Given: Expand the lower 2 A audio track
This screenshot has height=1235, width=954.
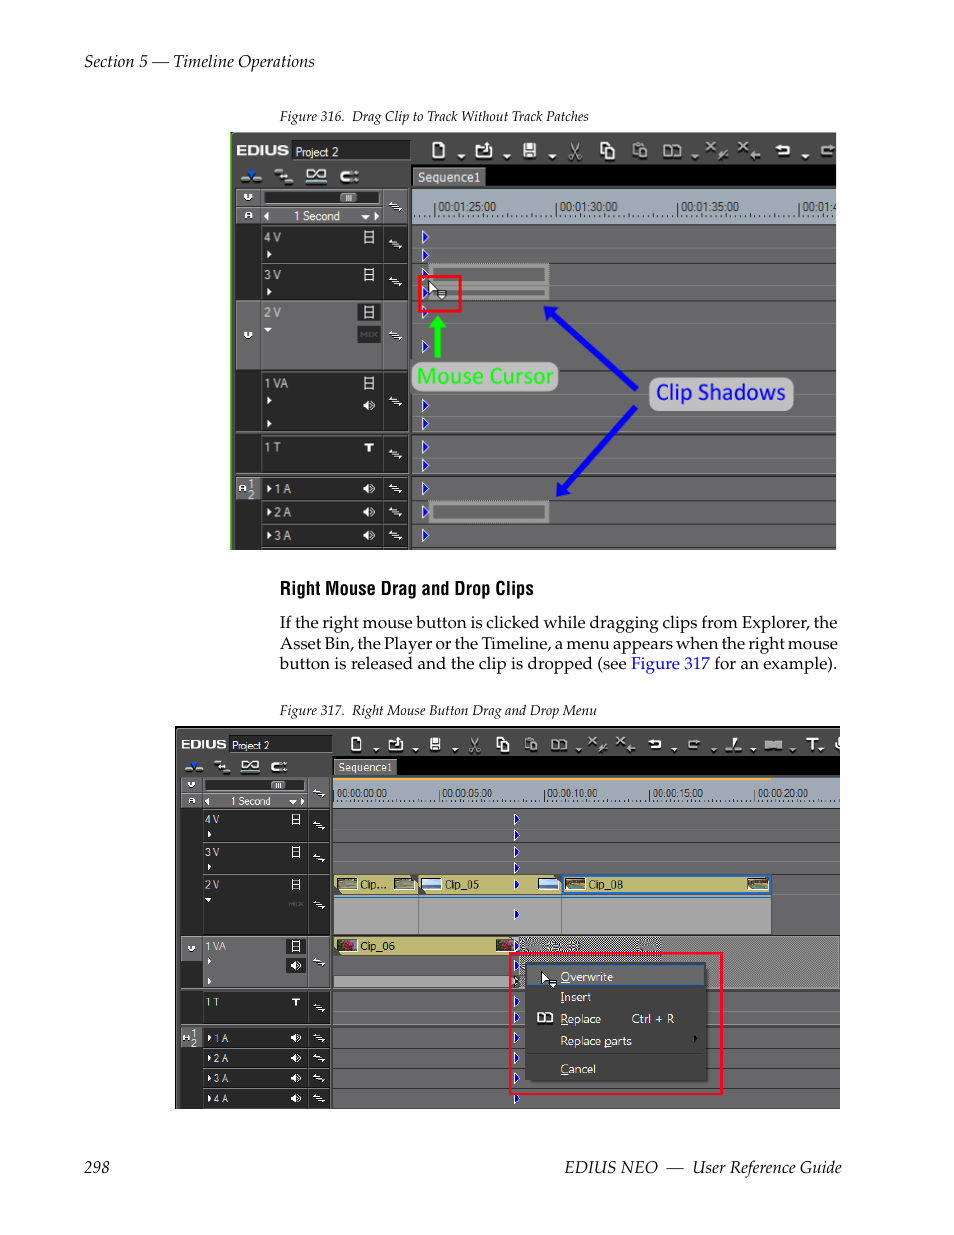Looking at the screenshot, I should 209,1058.
